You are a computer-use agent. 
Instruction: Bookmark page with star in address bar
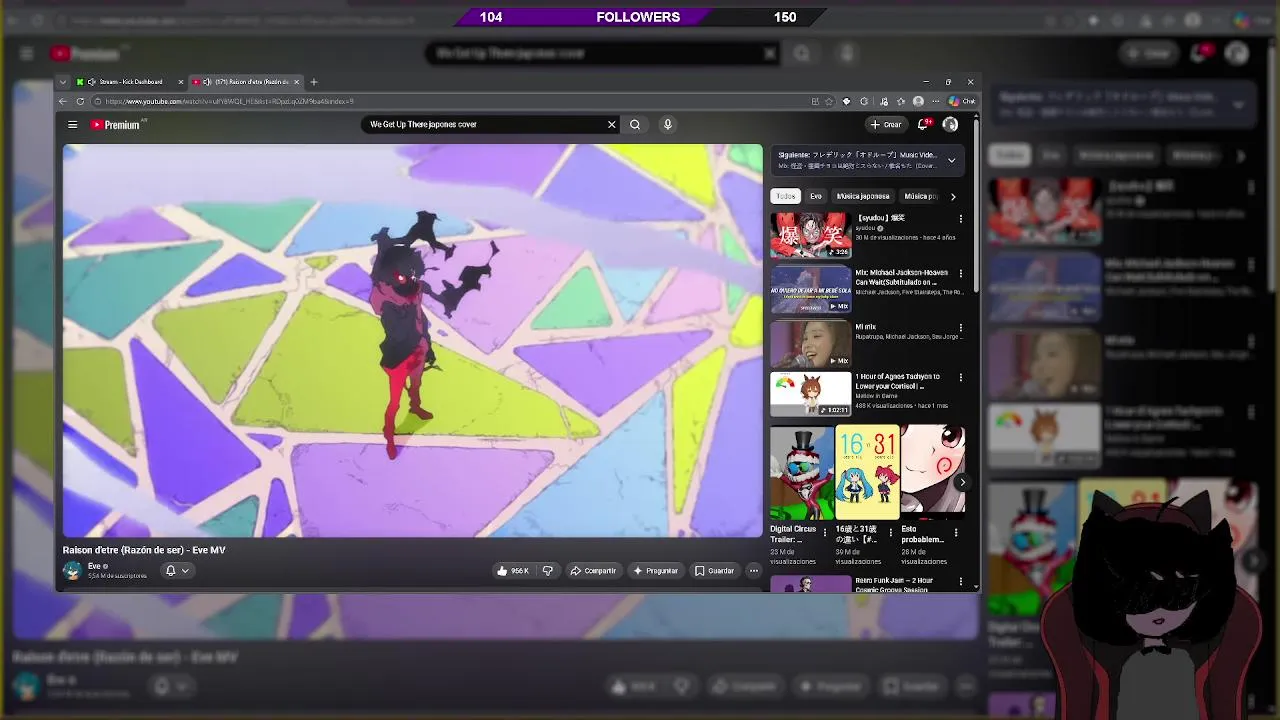click(828, 101)
